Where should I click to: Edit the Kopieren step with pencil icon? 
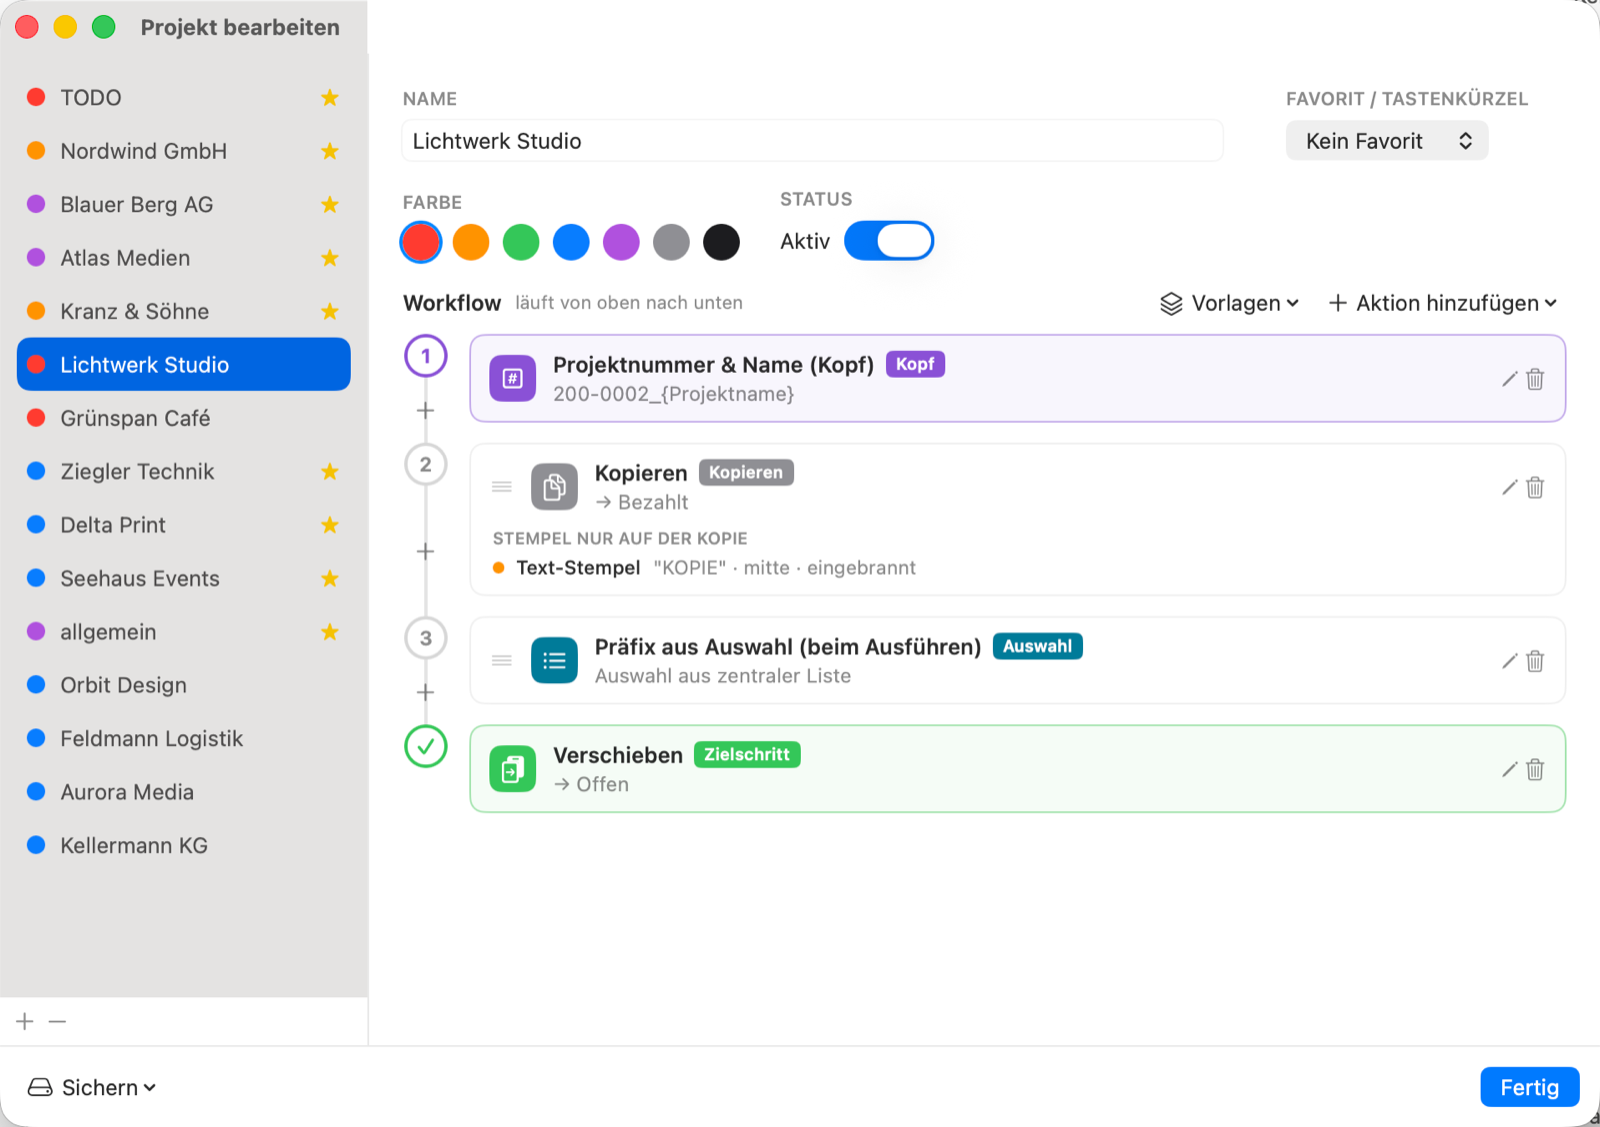click(1510, 487)
